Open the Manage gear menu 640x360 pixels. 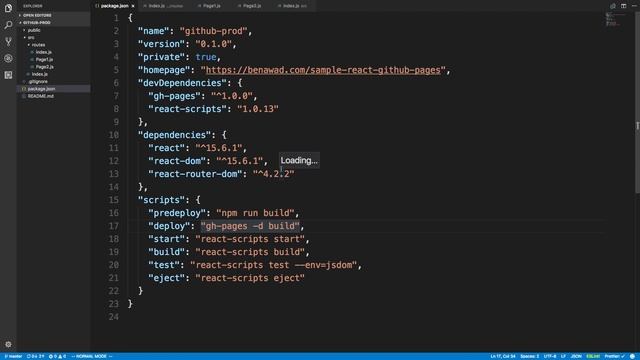point(8,344)
